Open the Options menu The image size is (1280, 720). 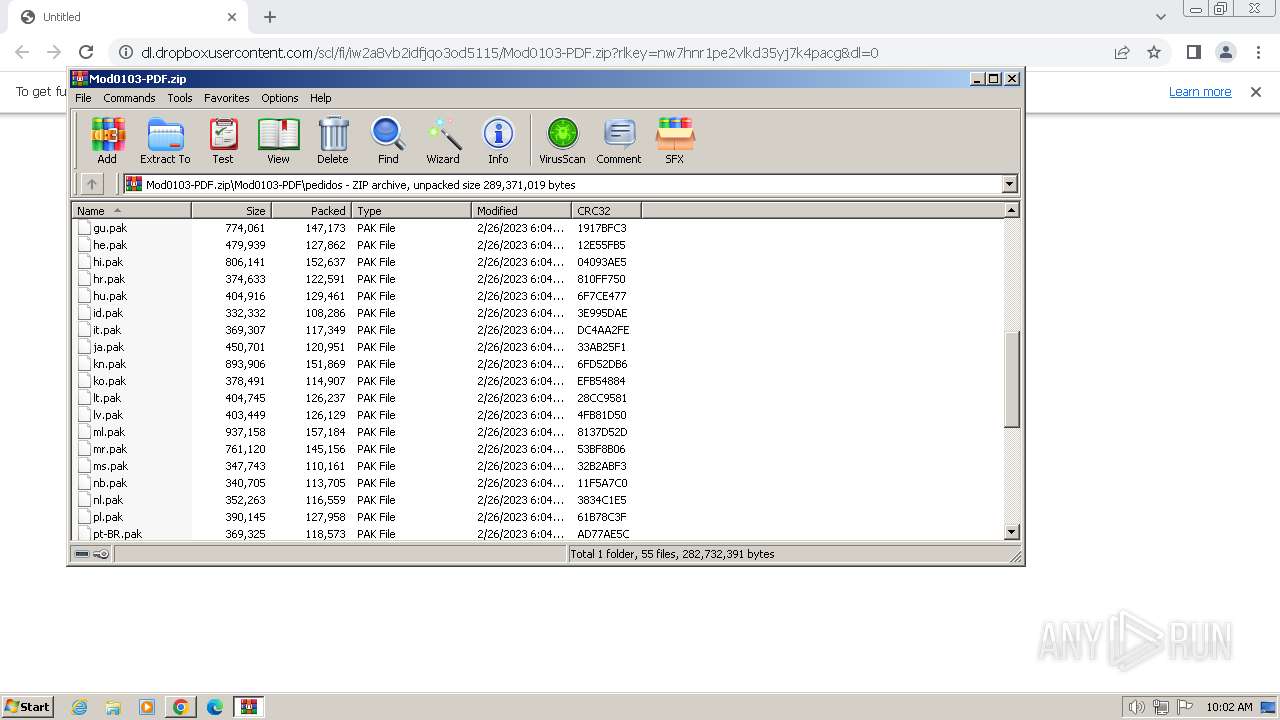click(x=280, y=98)
